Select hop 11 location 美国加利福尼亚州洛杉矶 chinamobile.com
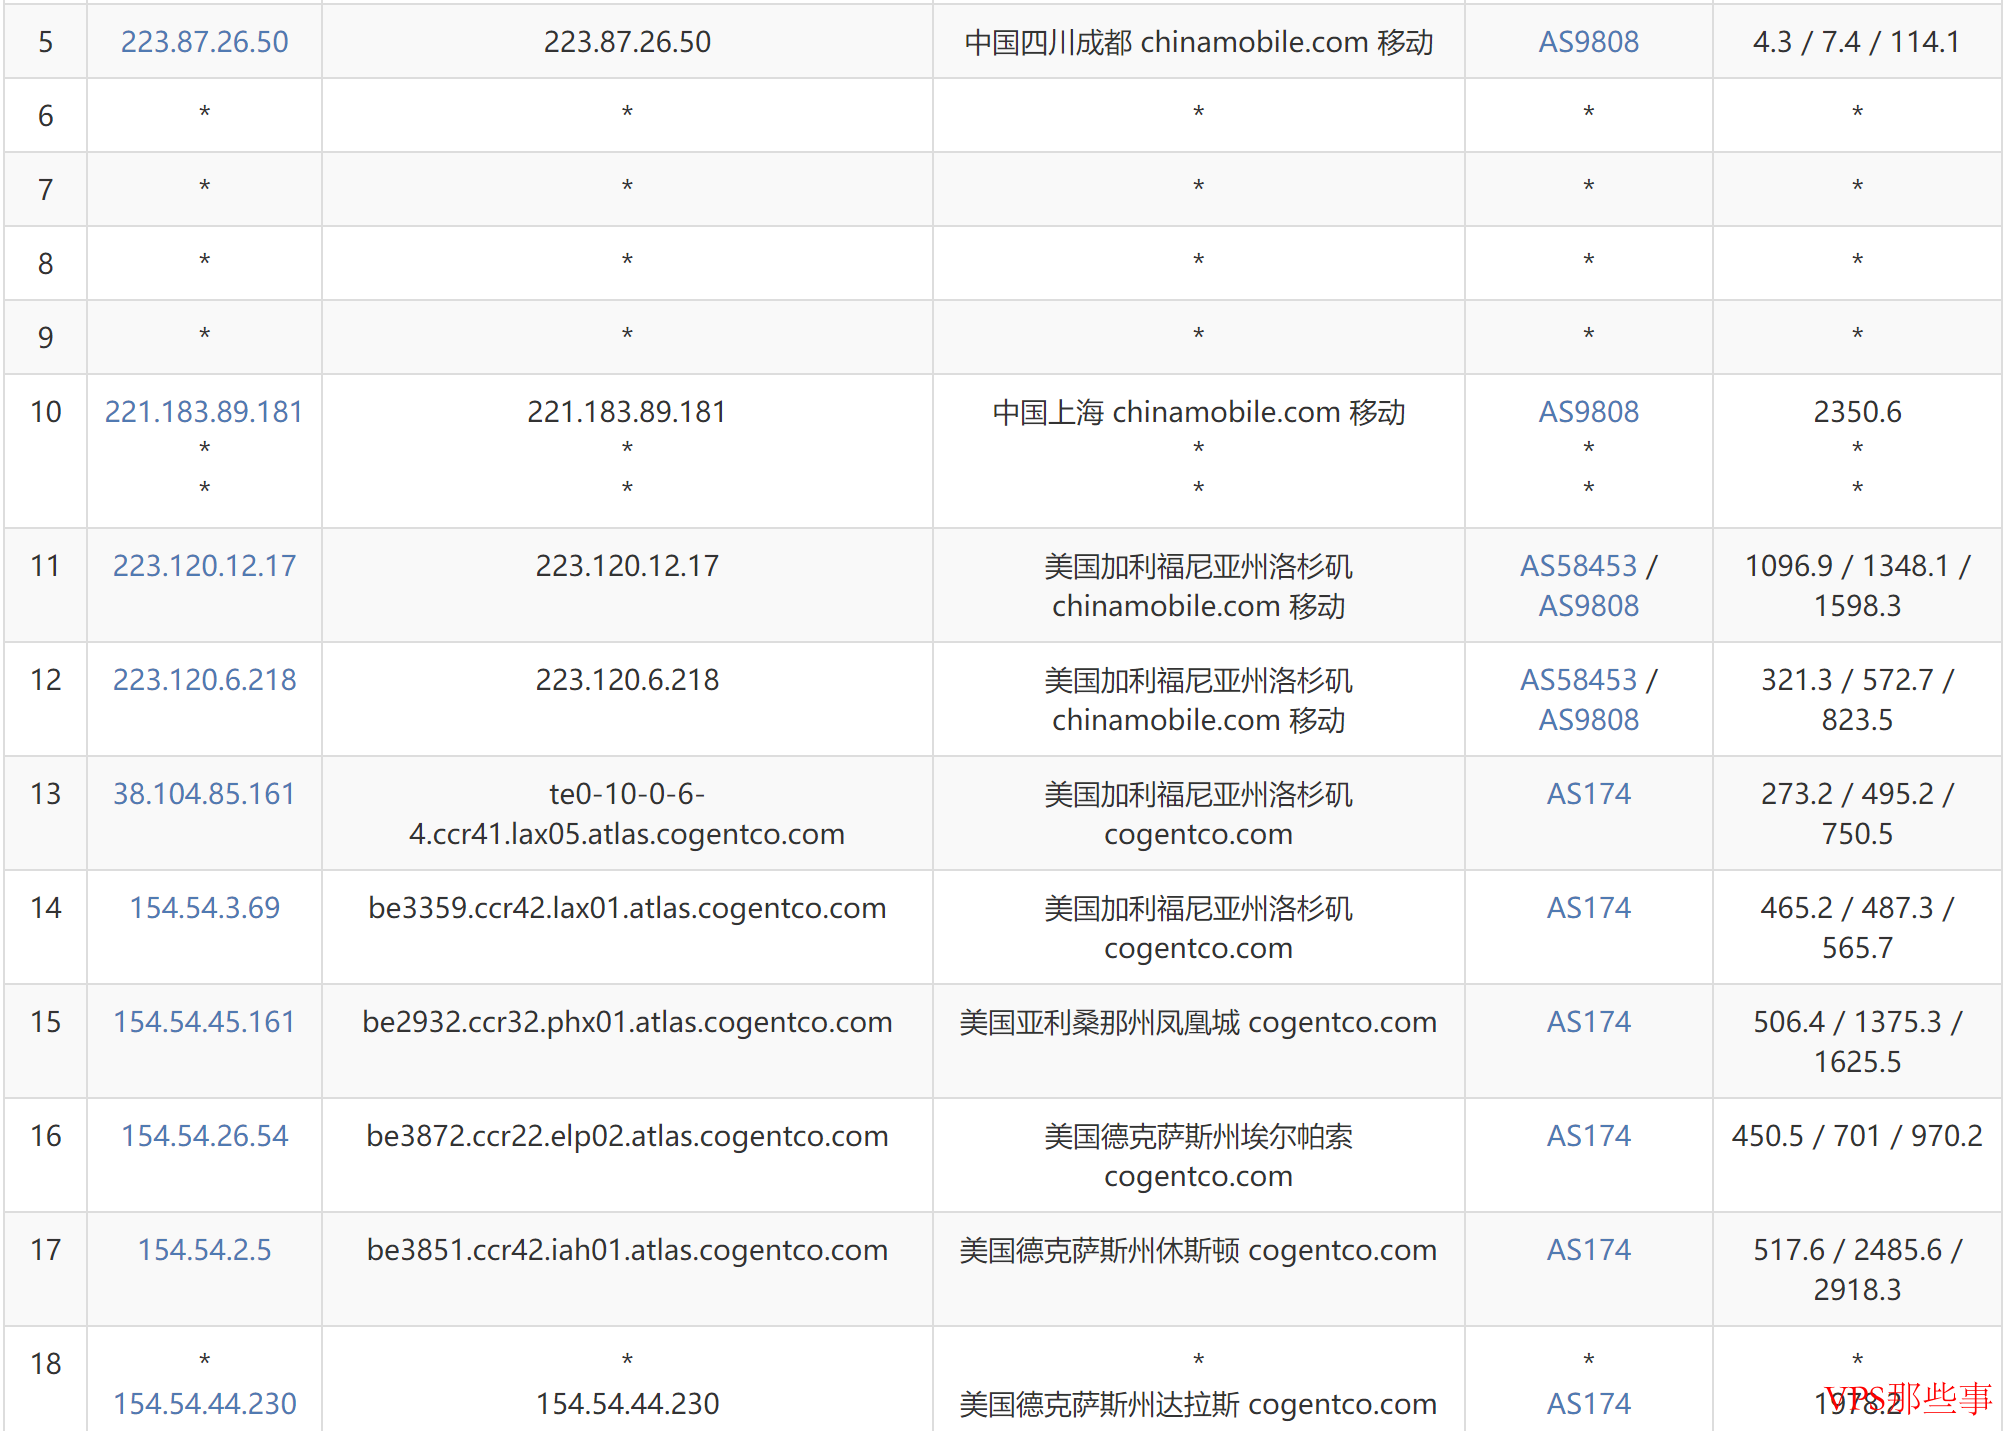2004x1431 pixels. pos(1198,586)
